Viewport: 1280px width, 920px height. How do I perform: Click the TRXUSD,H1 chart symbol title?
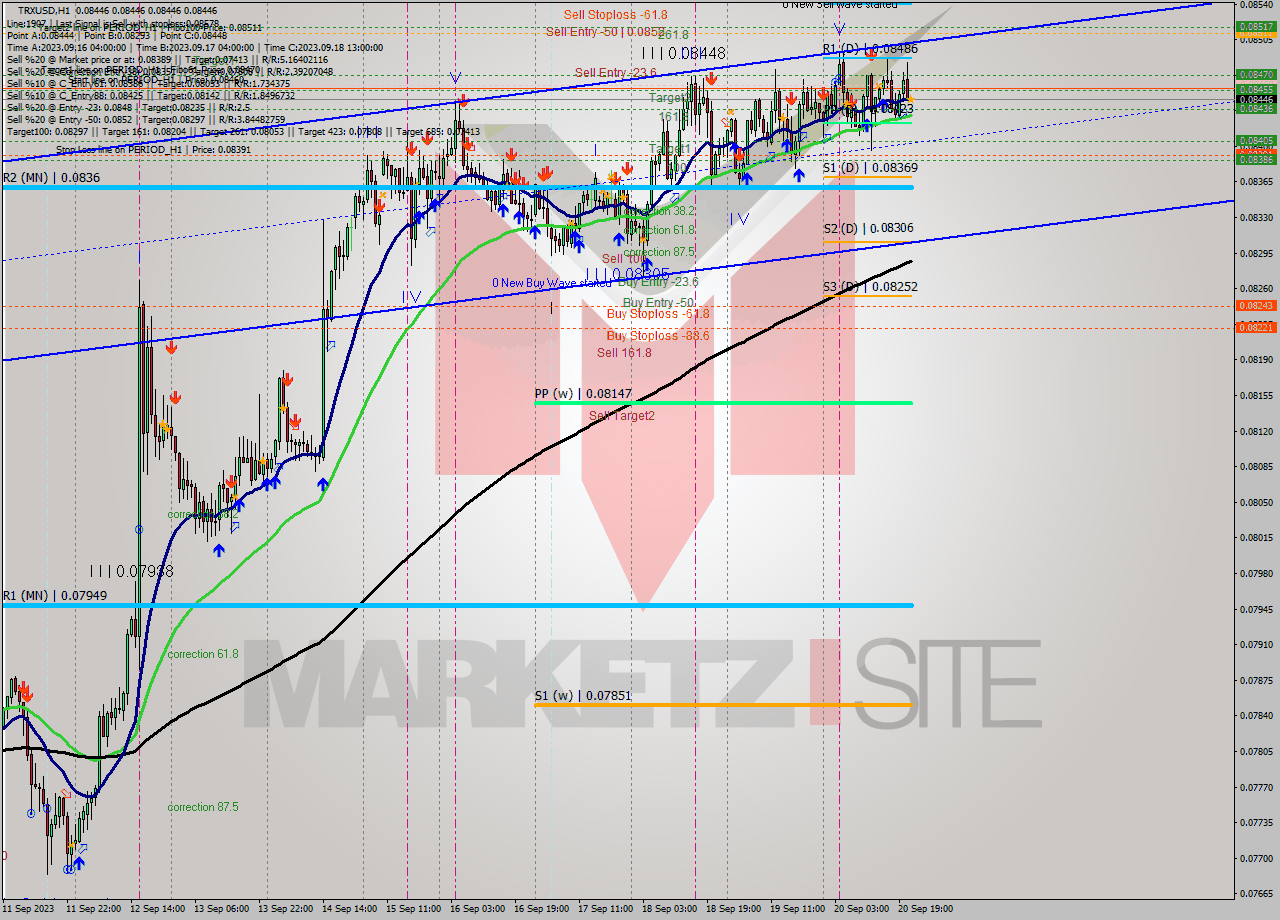click(44, 10)
